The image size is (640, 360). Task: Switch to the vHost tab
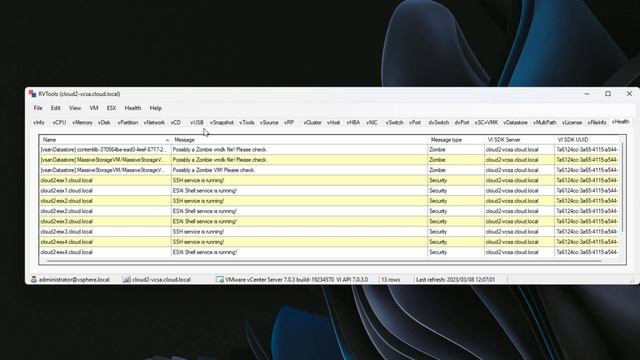pos(333,122)
